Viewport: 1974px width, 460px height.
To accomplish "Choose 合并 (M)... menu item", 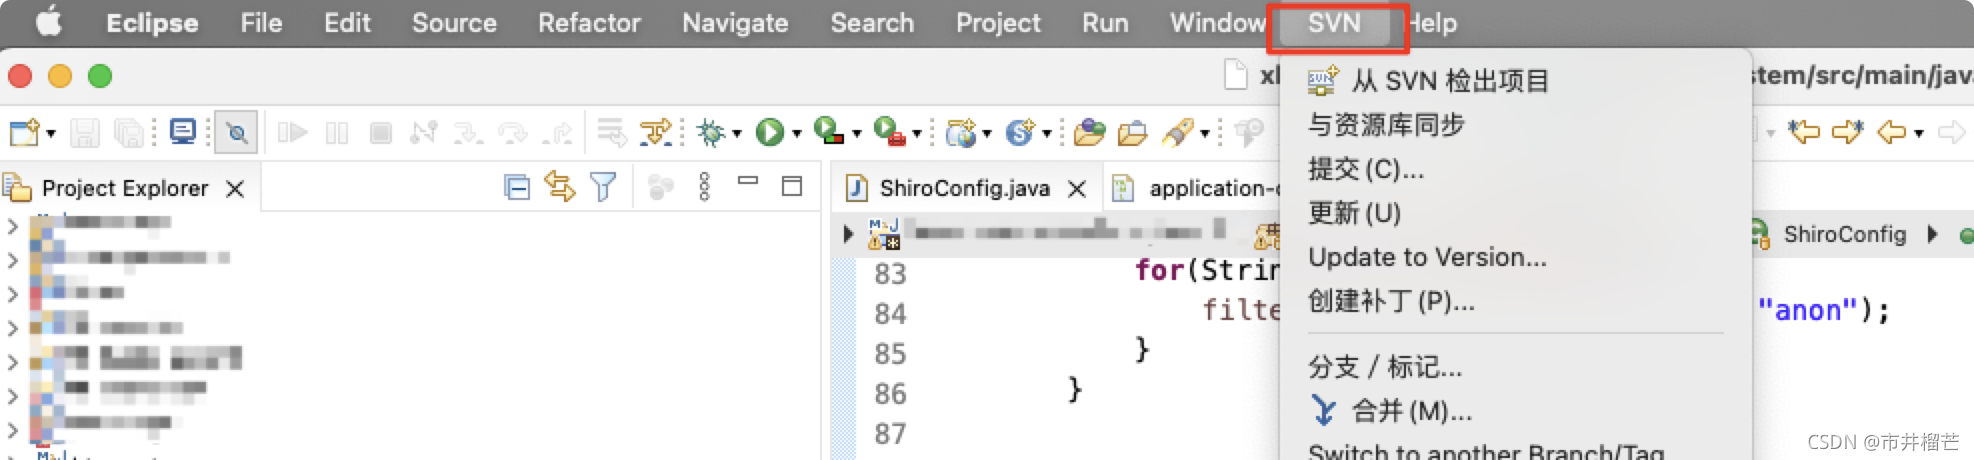I will click(x=1515, y=411).
